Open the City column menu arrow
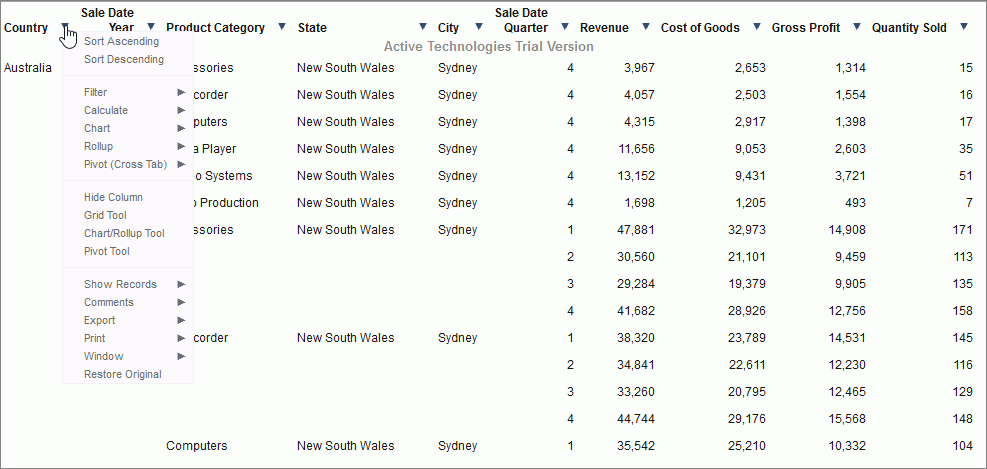987x469 pixels. pos(478,27)
